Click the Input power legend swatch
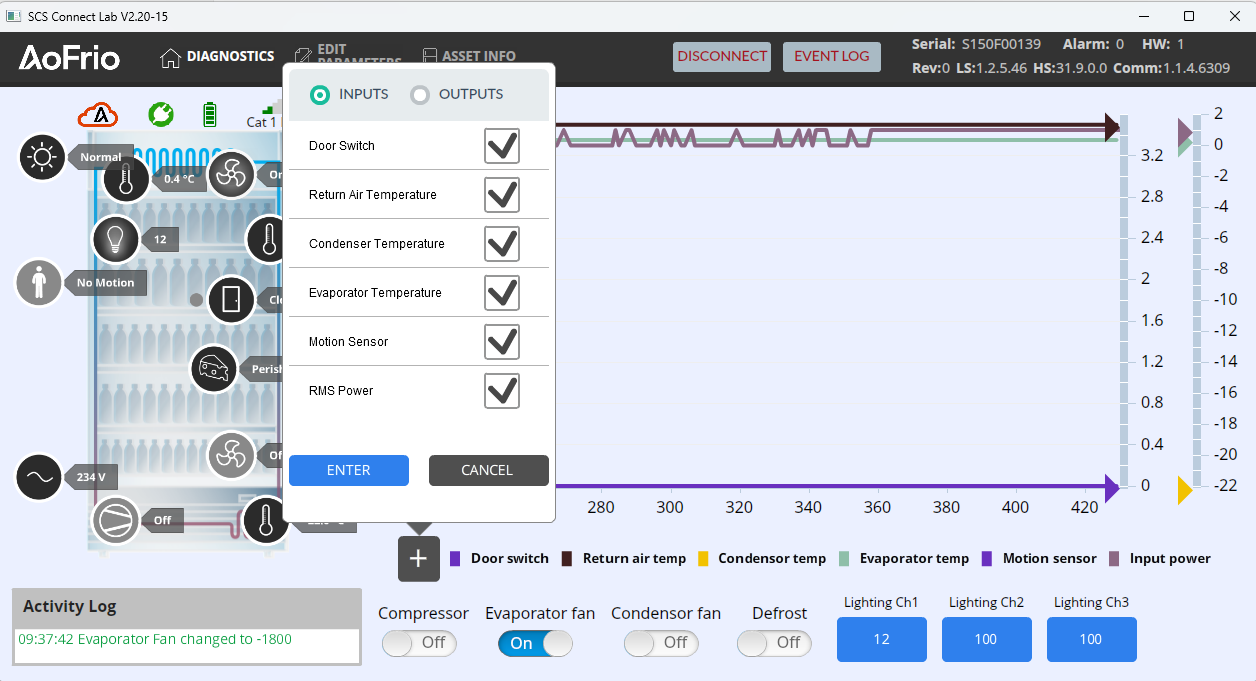Viewport: 1256px width, 681px height. point(1114,559)
